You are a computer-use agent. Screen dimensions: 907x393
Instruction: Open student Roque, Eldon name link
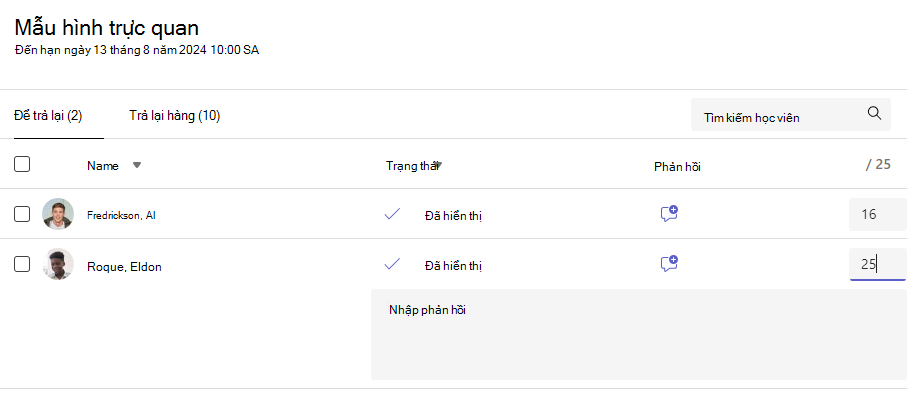coord(124,267)
